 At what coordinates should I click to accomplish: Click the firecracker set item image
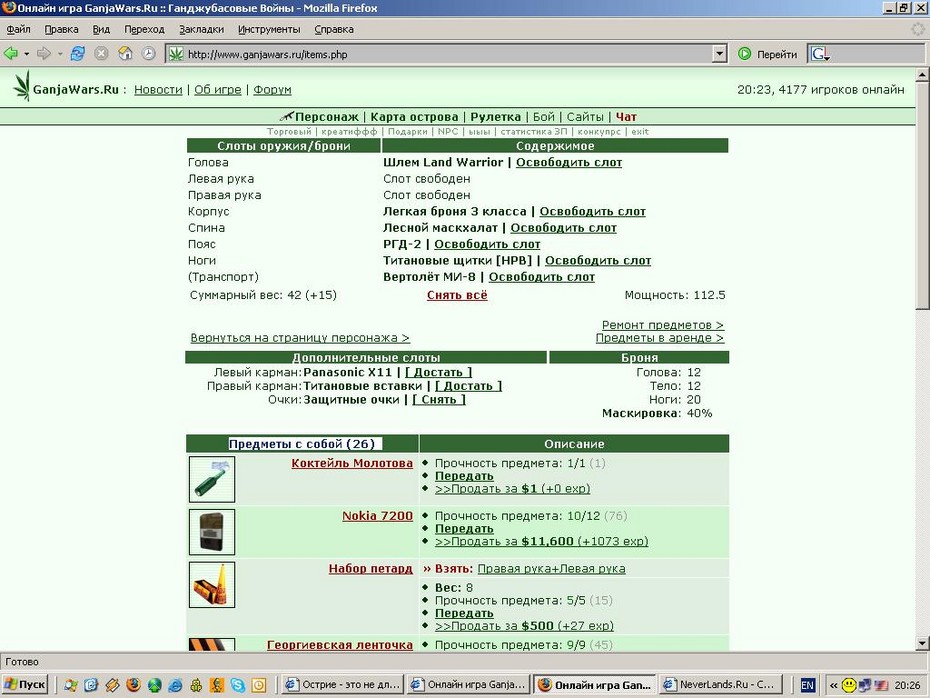coord(212,585)
